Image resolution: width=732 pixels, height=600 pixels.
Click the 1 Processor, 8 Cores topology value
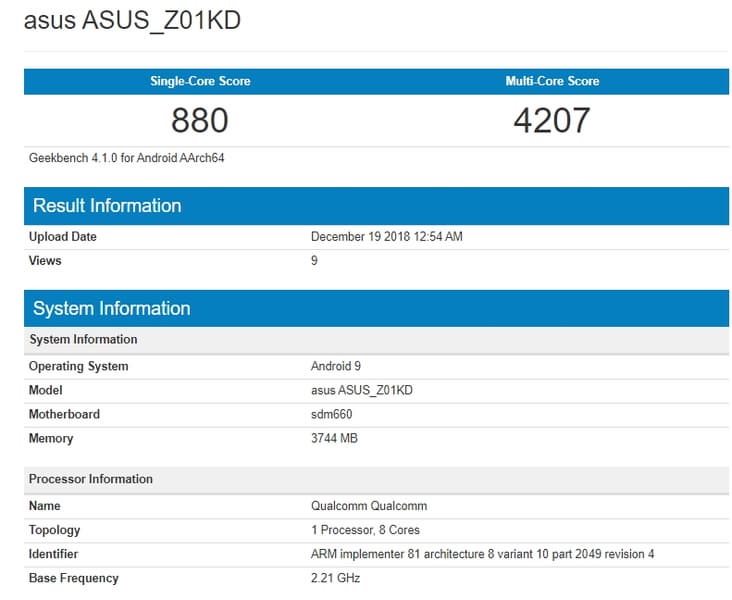coord(365,530)
